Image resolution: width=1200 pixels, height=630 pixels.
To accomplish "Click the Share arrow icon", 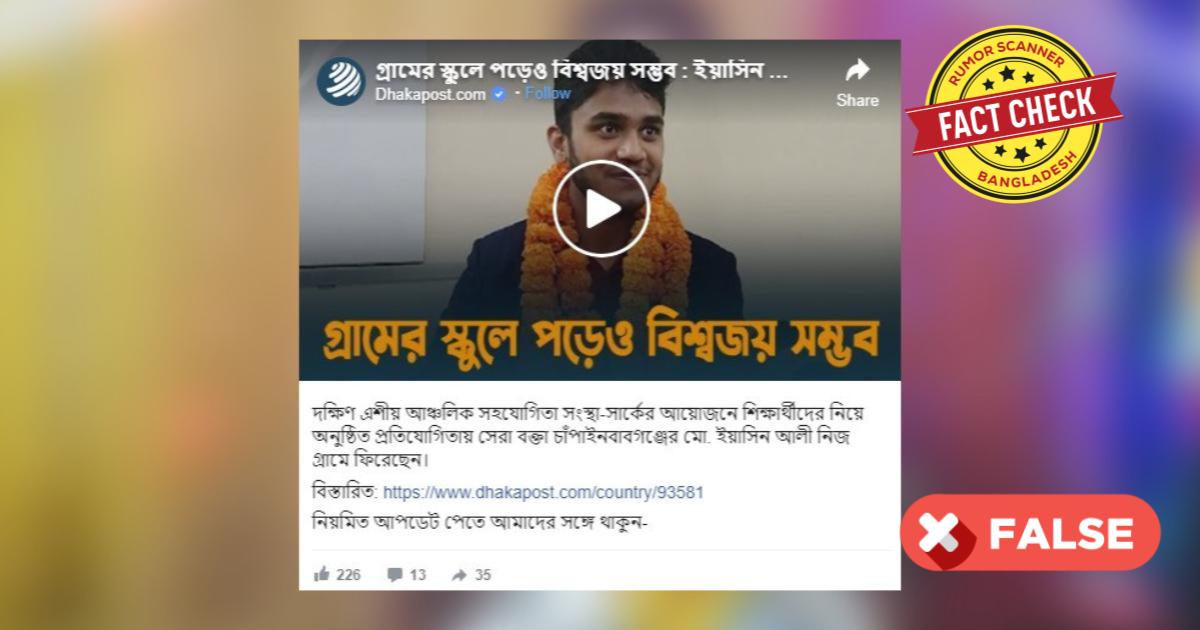I will (x=858, y=71).
